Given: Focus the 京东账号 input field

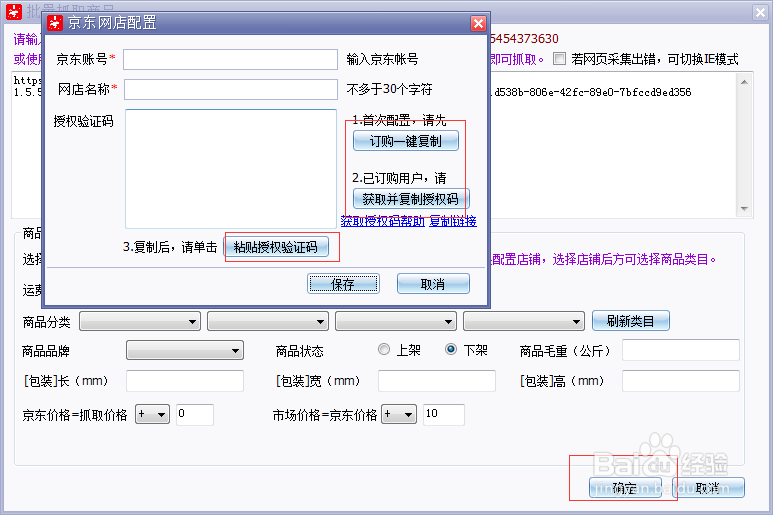Looking at the screenshot, I should click(x=230, y=60).
